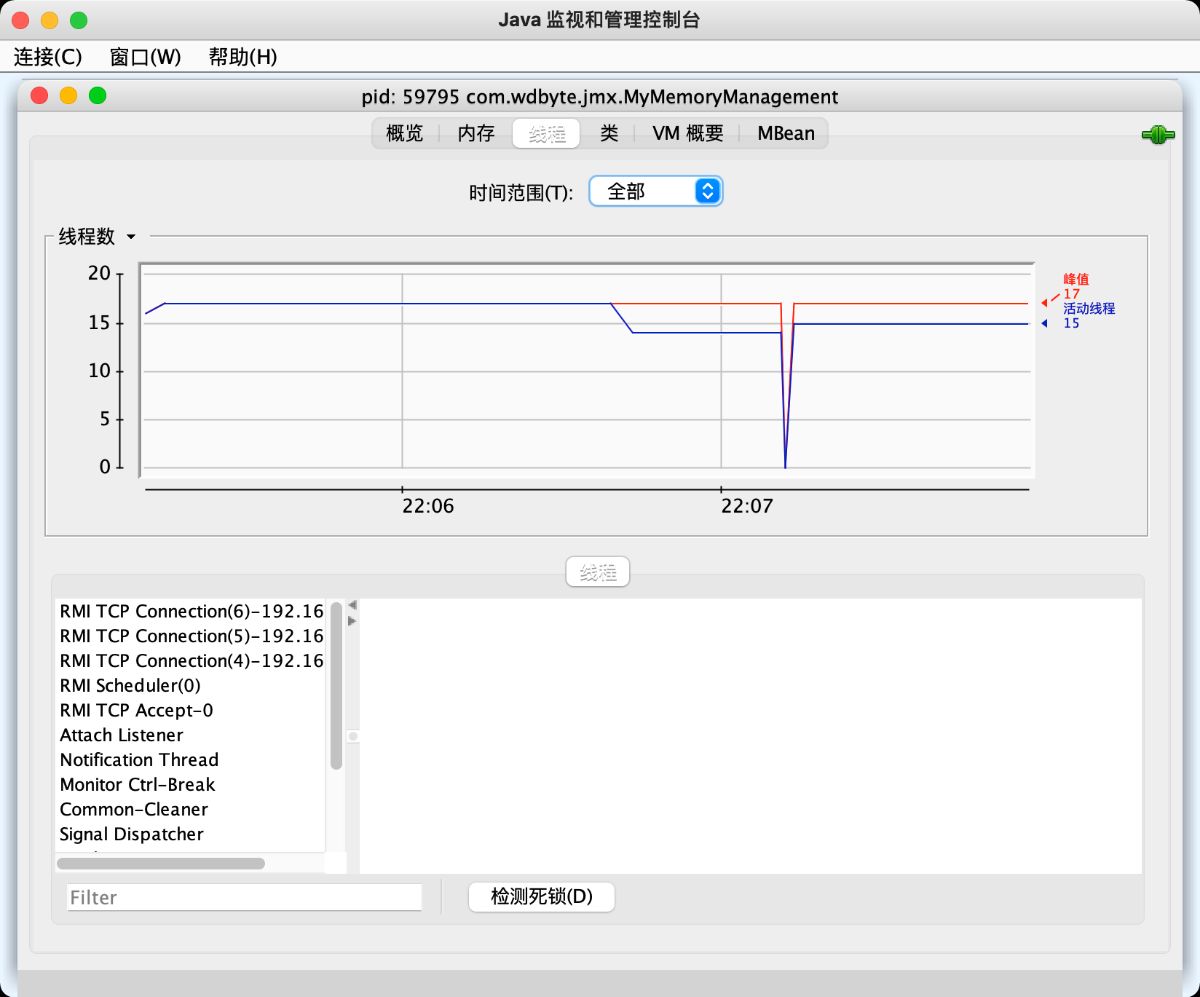This screenshot has width=1200, height=997.
Task: Open the 时间范围 combo box
Action: 655,191
